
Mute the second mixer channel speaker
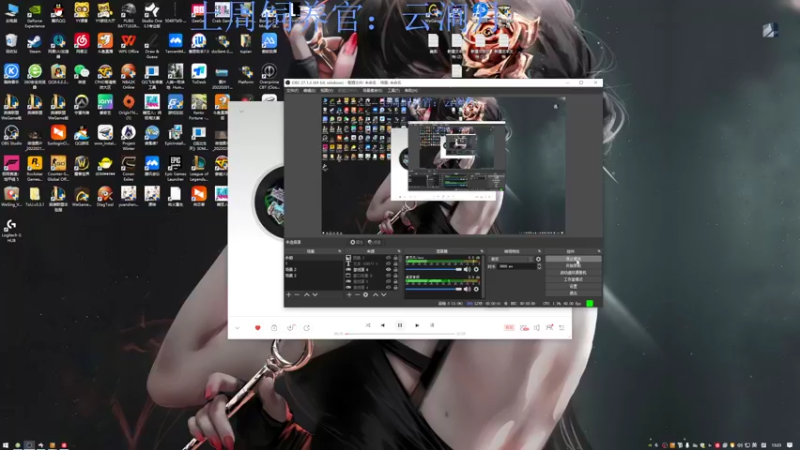click(x=467, y=289)
